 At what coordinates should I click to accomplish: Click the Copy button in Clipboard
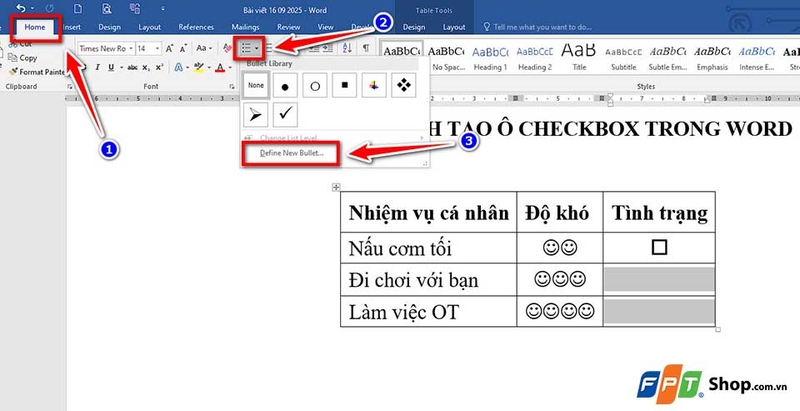click(23, 58)
